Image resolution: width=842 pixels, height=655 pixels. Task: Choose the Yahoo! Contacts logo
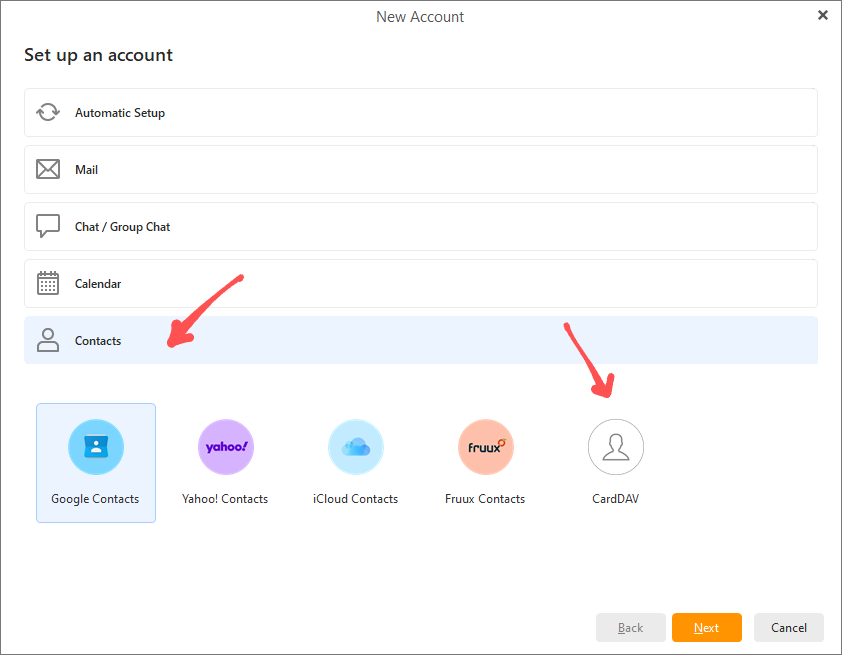click(x=226, y=447)
